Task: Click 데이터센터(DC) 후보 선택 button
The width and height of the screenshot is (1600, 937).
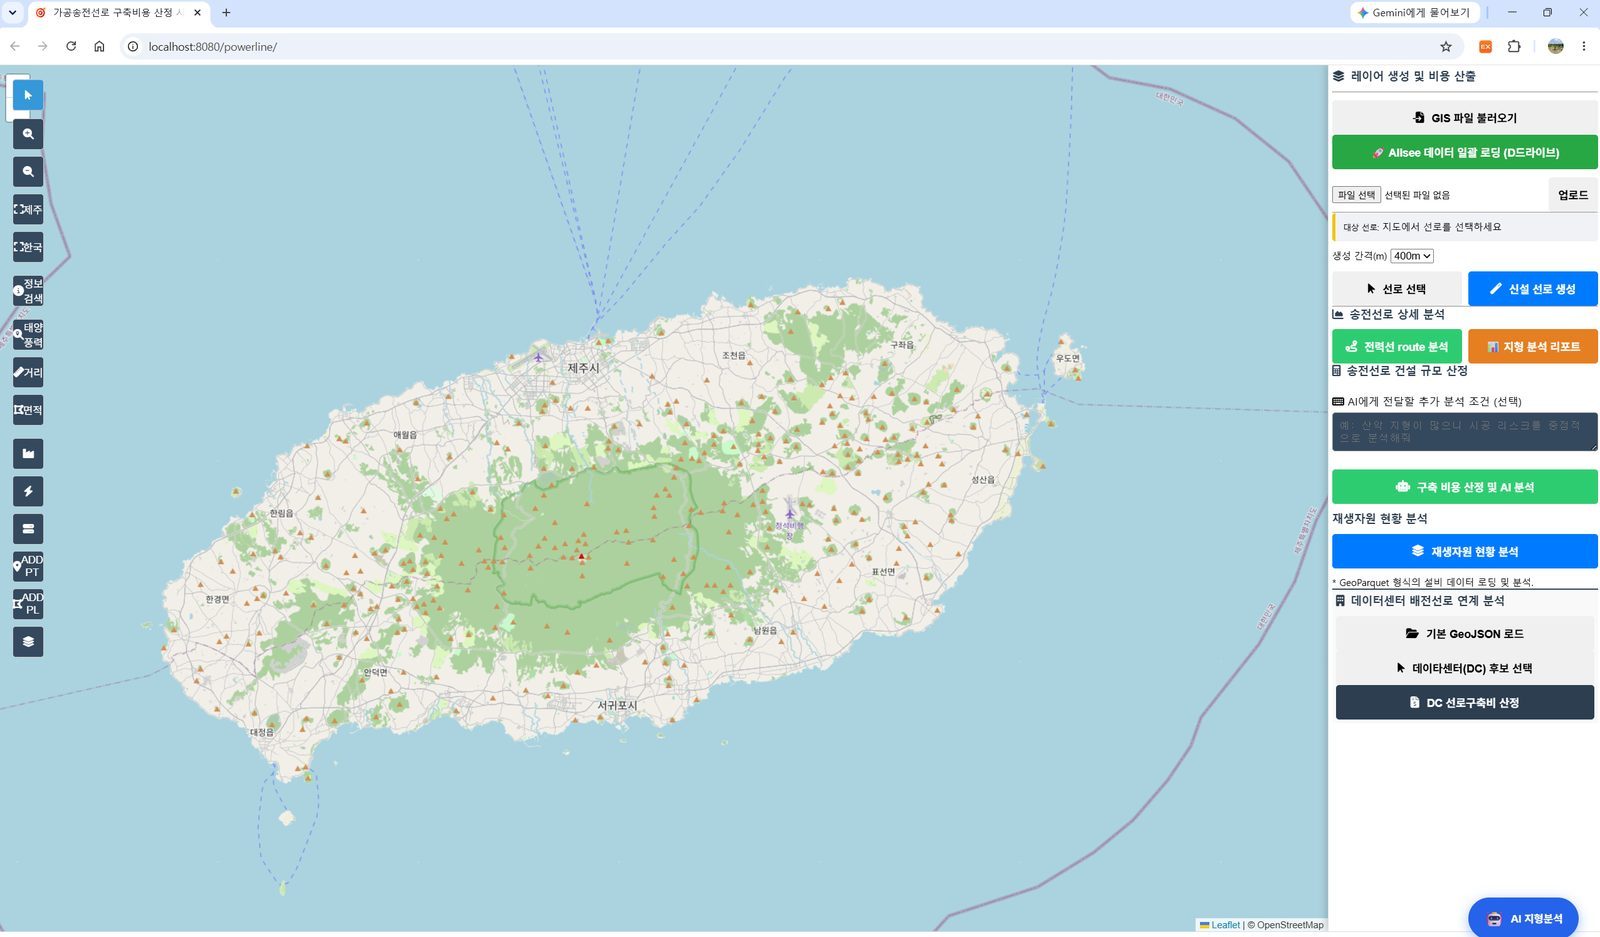Action: point(1464,668)
